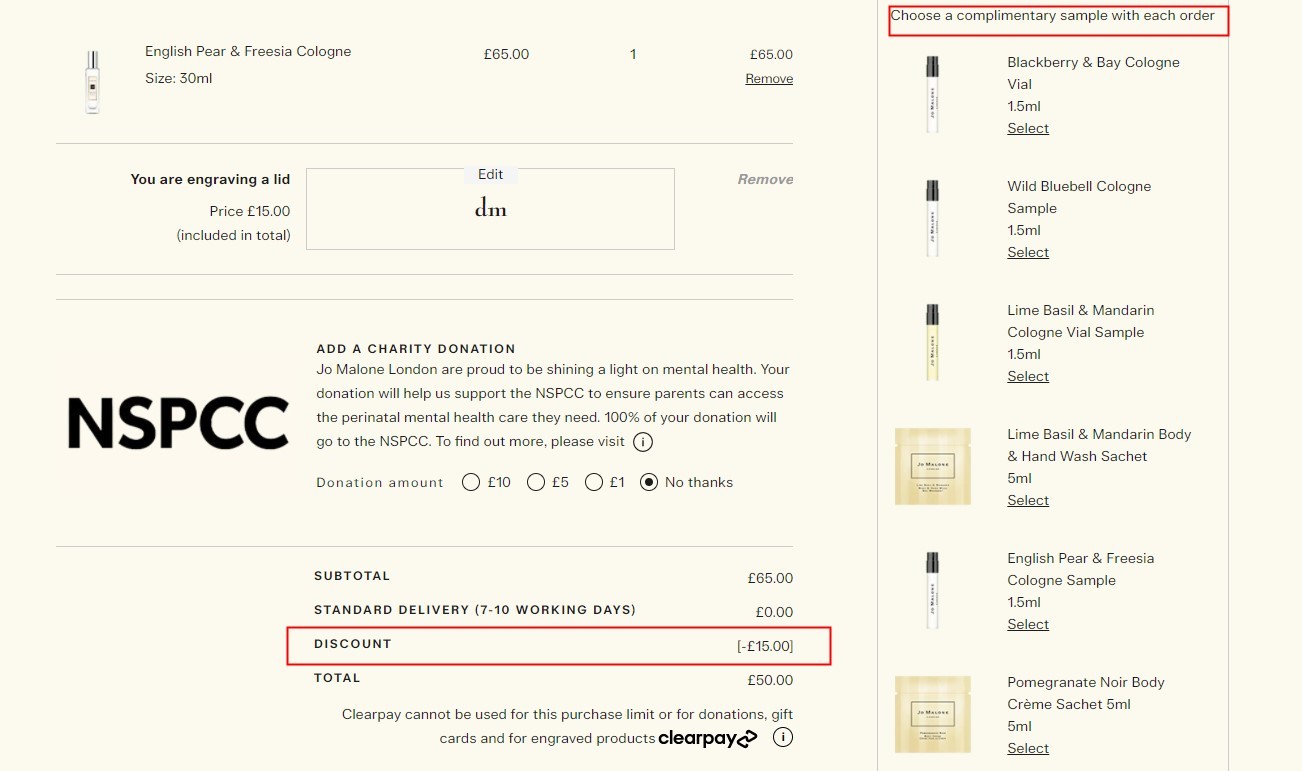Click the 'Price £15.00' engraving text
The image size is (1302, 771).
click(x=250, y=211)
